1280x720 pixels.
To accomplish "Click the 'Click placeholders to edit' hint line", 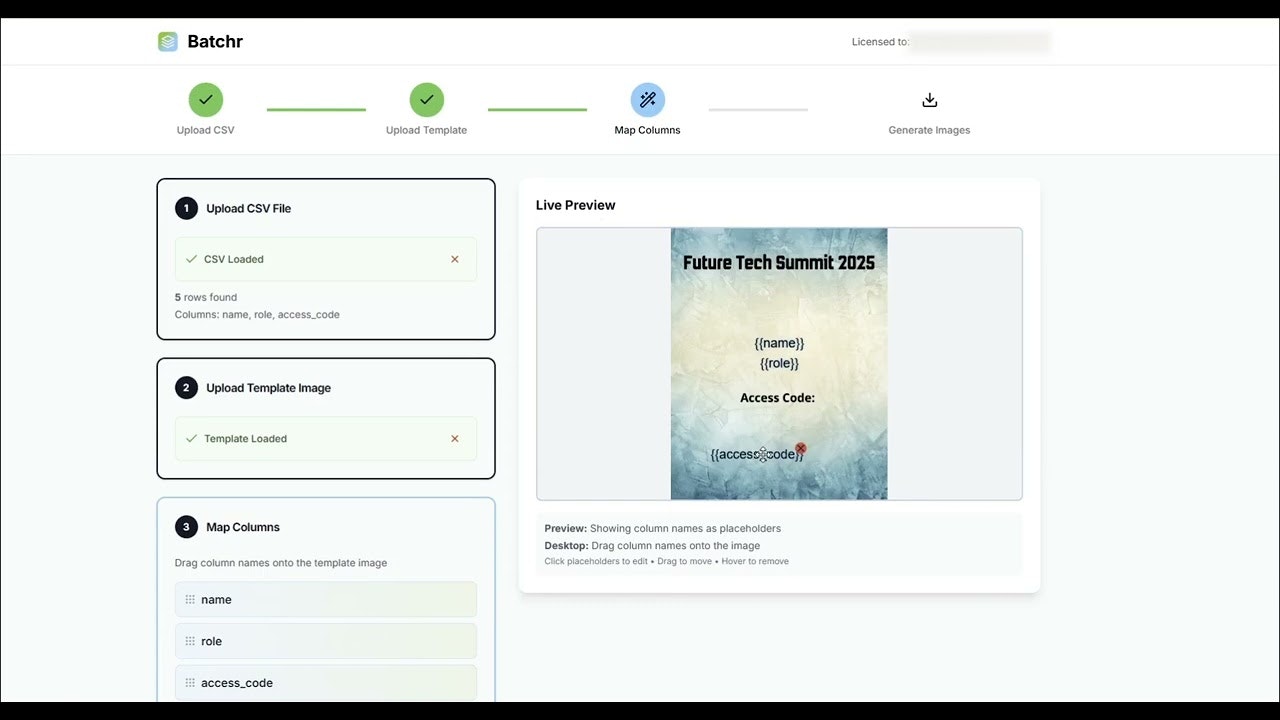I will click(x=666, y=561).
